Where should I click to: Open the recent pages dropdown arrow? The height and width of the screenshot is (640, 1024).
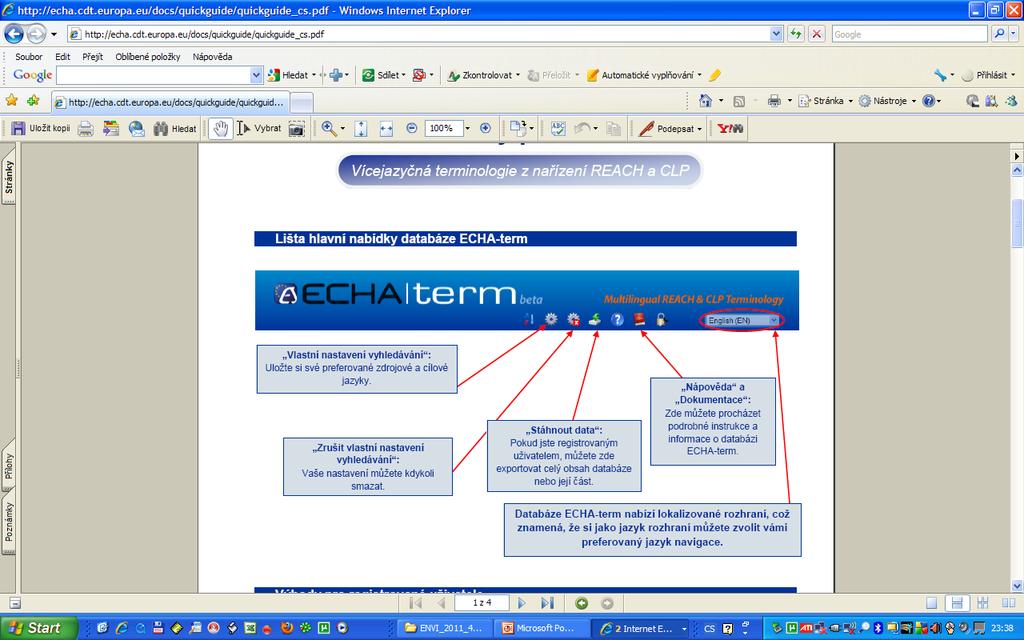point(54,34)
